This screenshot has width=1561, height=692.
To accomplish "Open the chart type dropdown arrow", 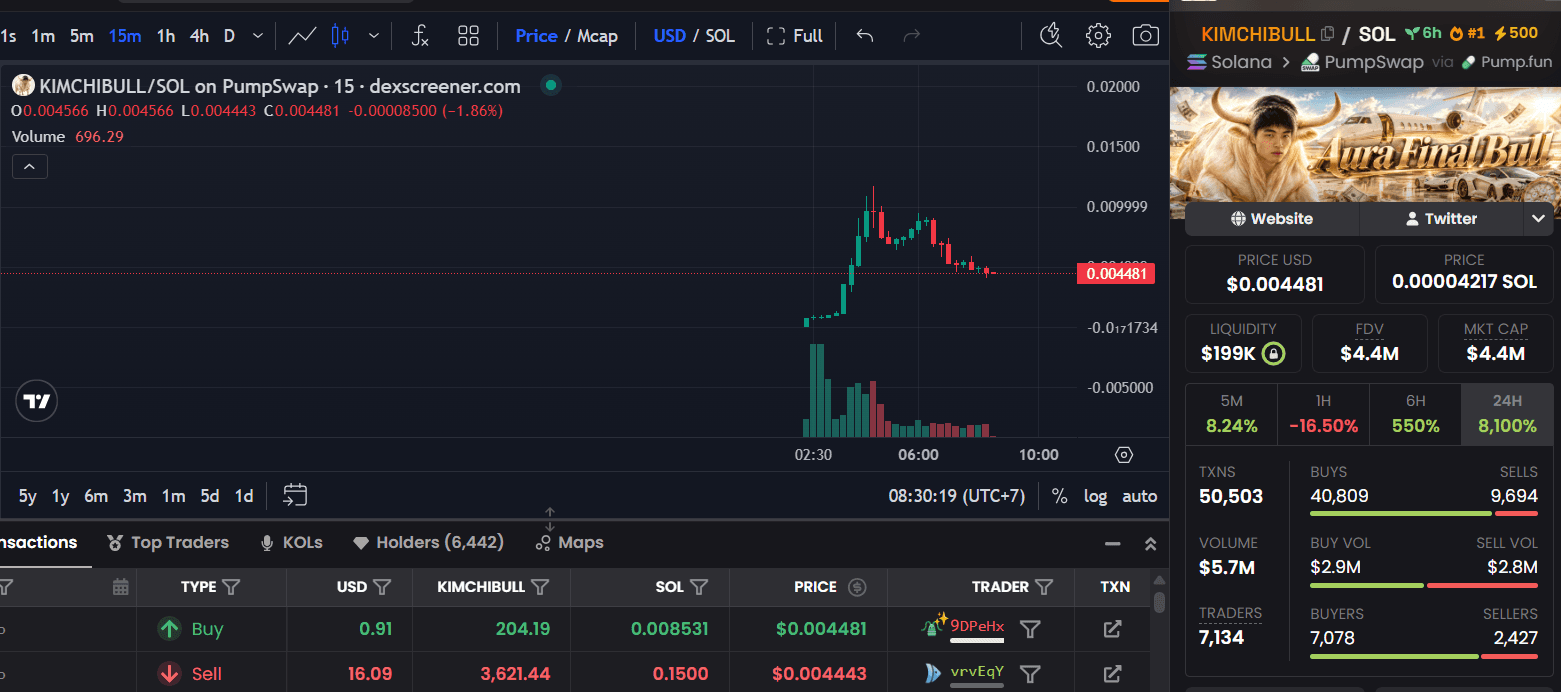I will tap(374, 36).
